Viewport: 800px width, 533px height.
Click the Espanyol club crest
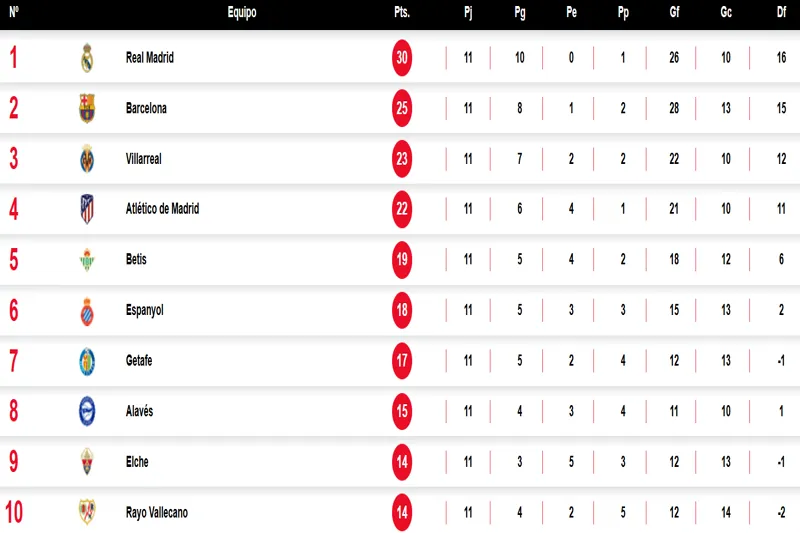click(87, 311)
